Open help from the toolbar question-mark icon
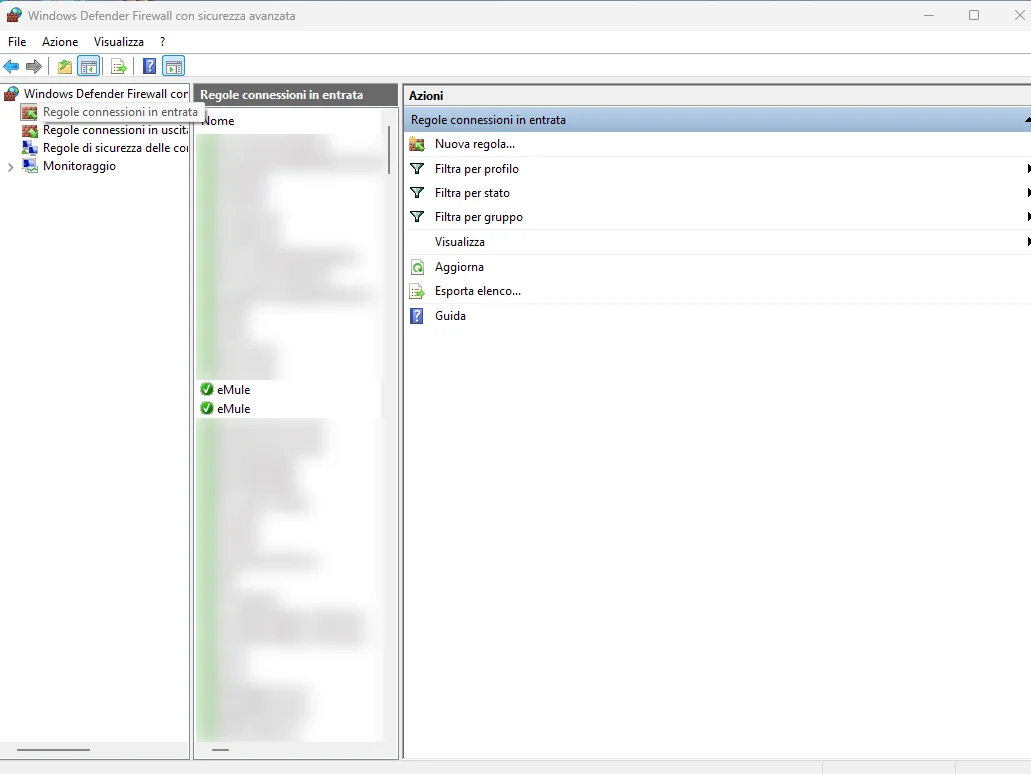1031x774 pixels. tap(149, 66)
